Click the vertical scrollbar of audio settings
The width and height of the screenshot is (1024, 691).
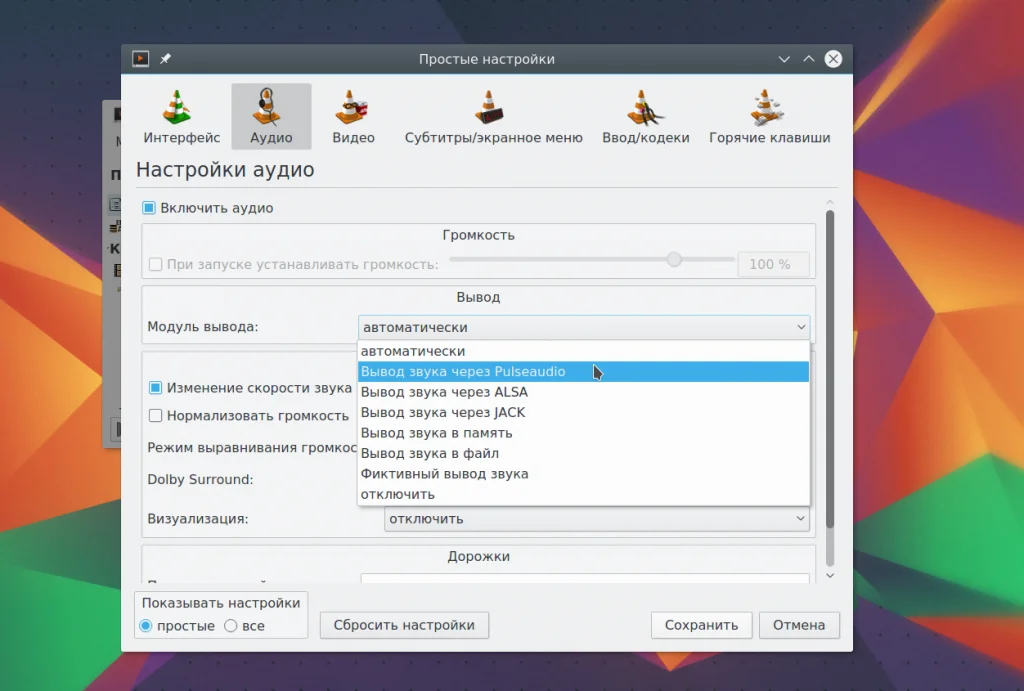coord(830,369)
